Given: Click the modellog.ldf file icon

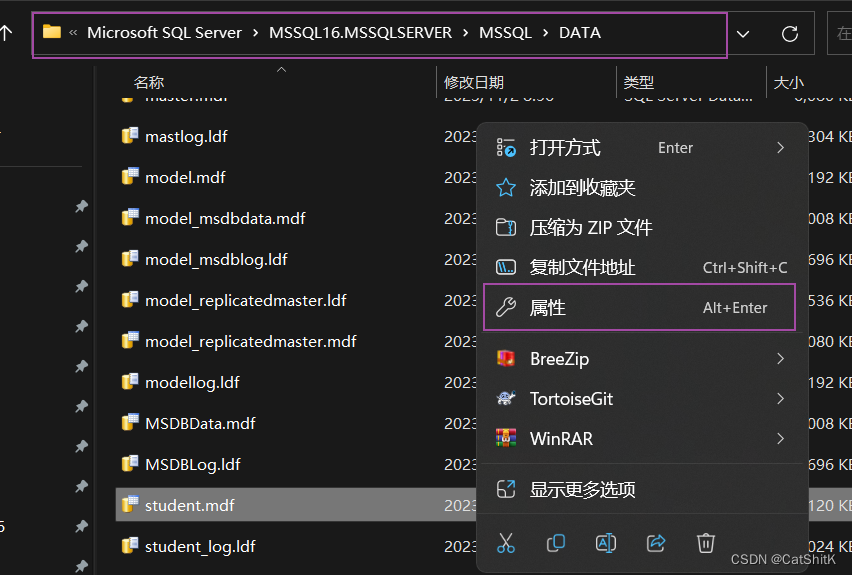Looking at the screenshot, I should pyautogui.click(x=130, y=382).
